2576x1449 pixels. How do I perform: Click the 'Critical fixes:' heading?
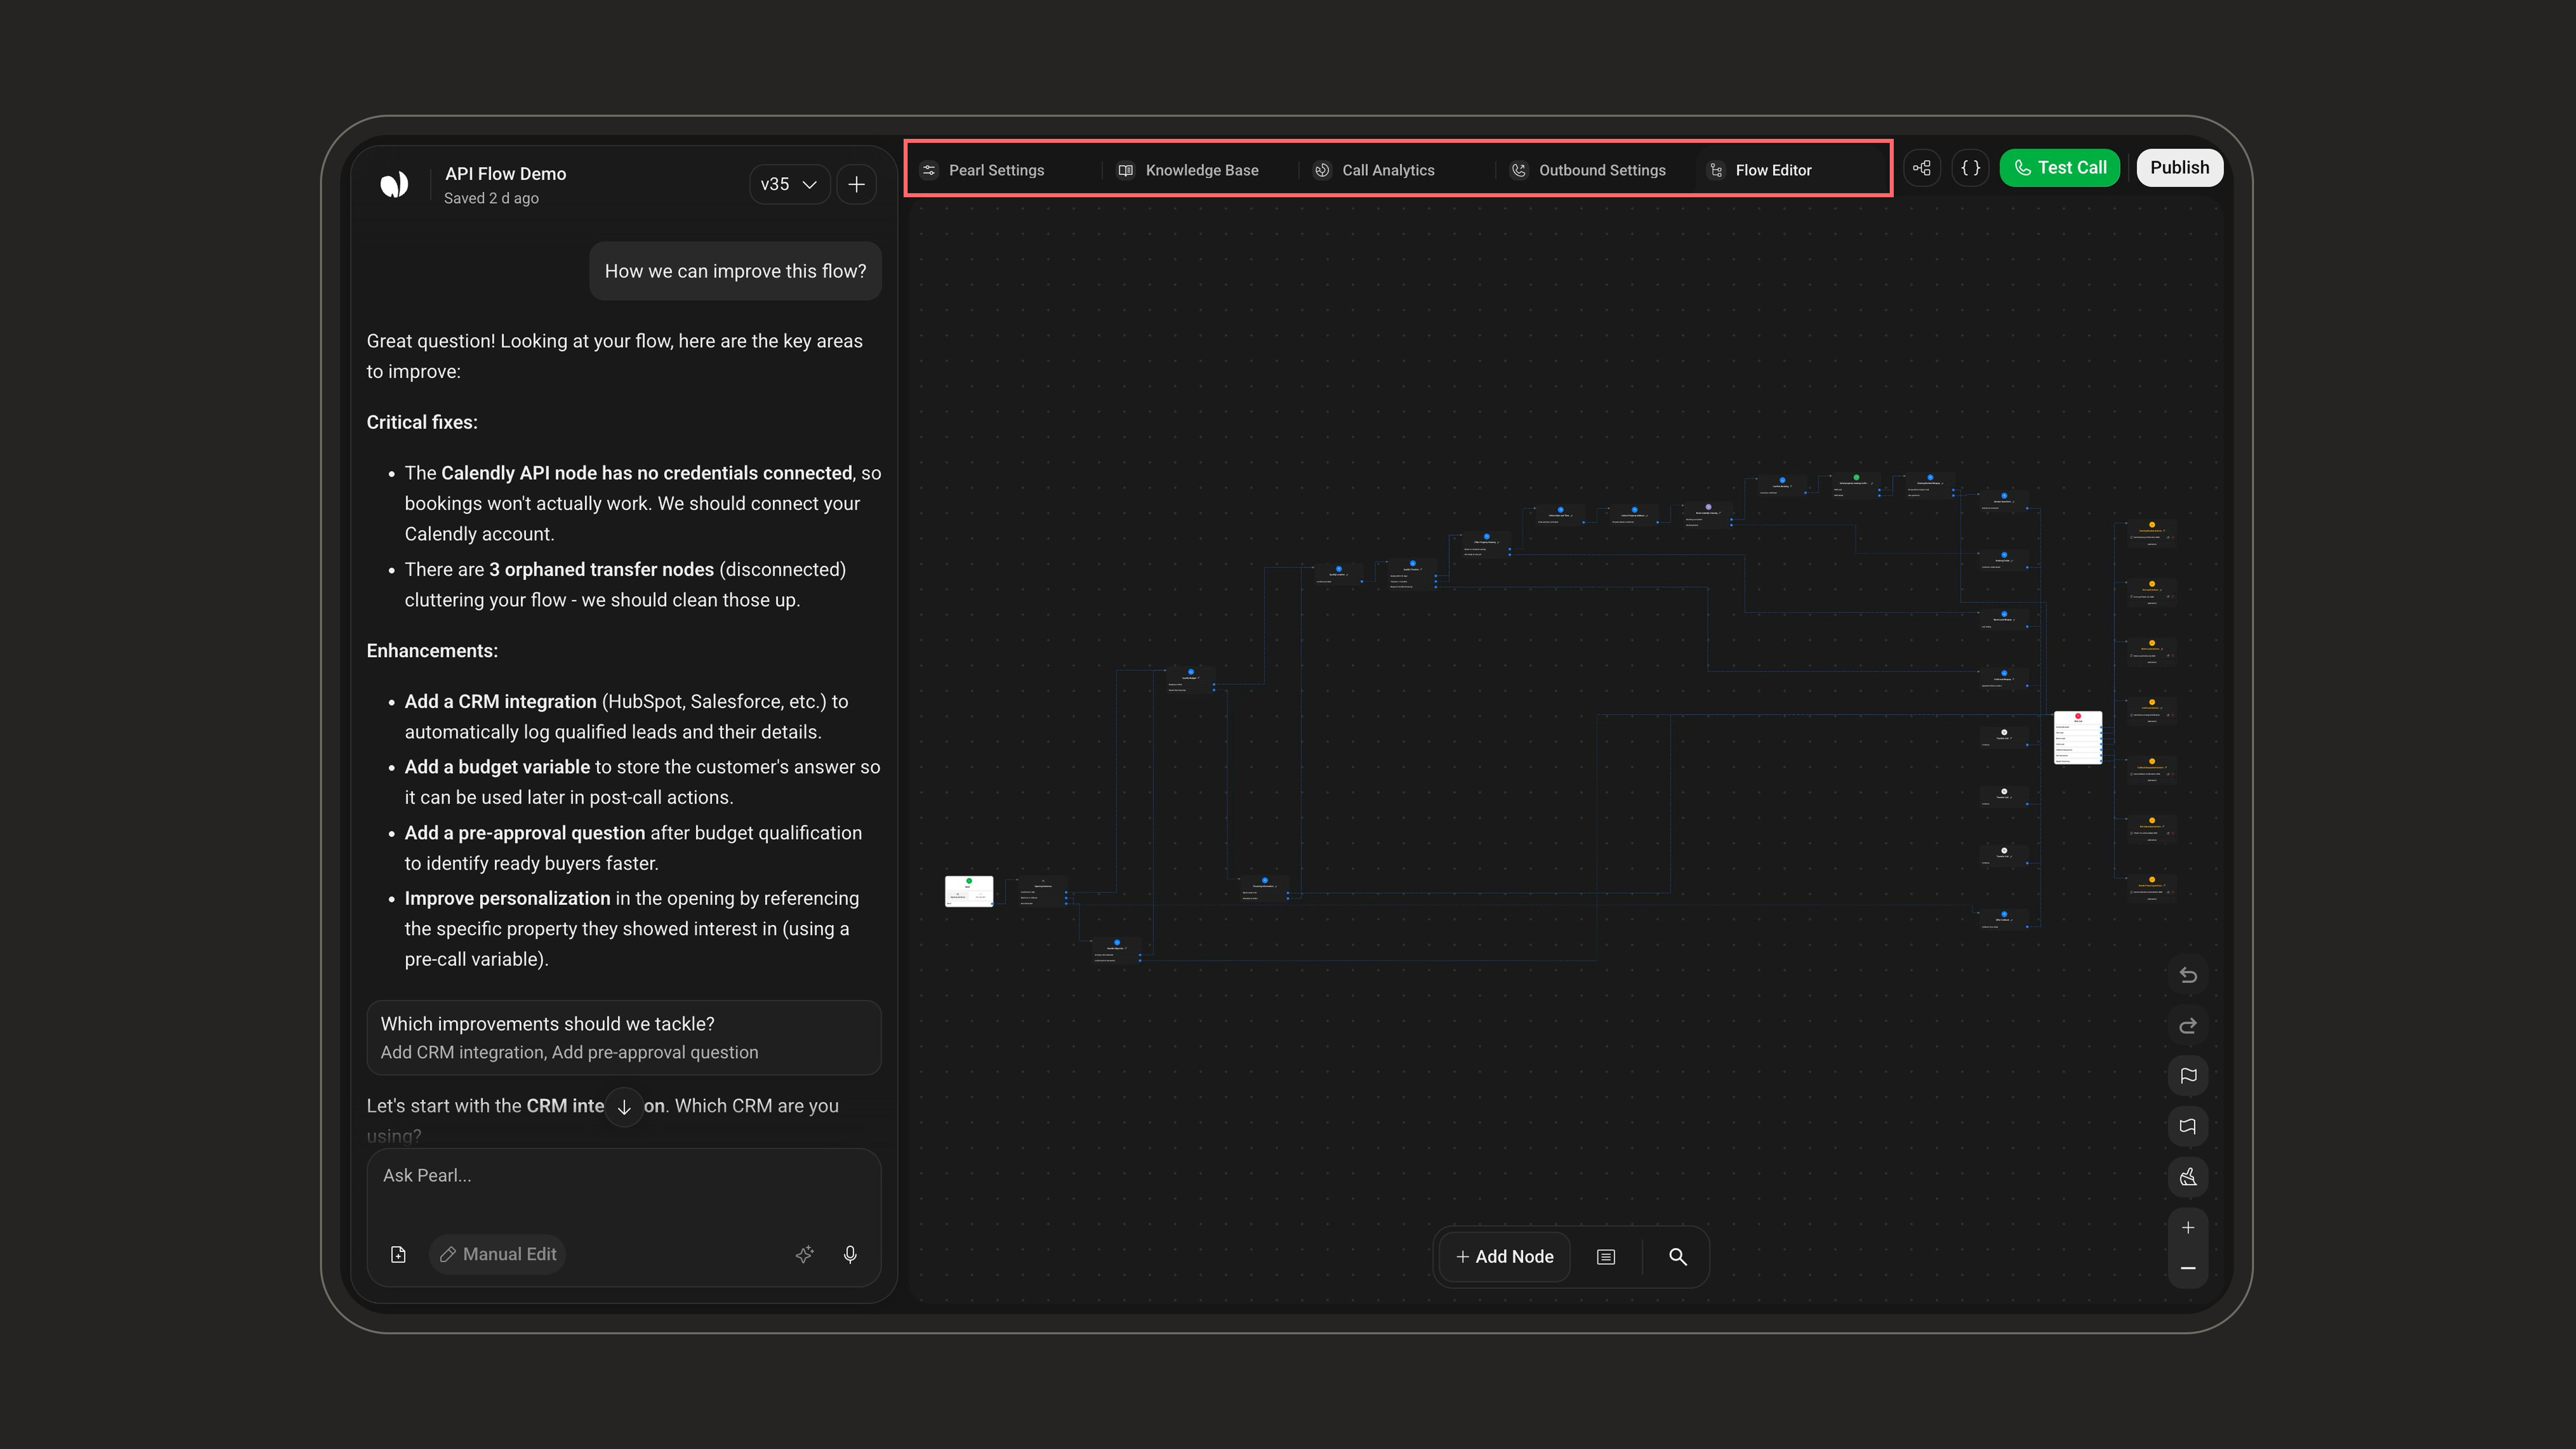[422, 422]
